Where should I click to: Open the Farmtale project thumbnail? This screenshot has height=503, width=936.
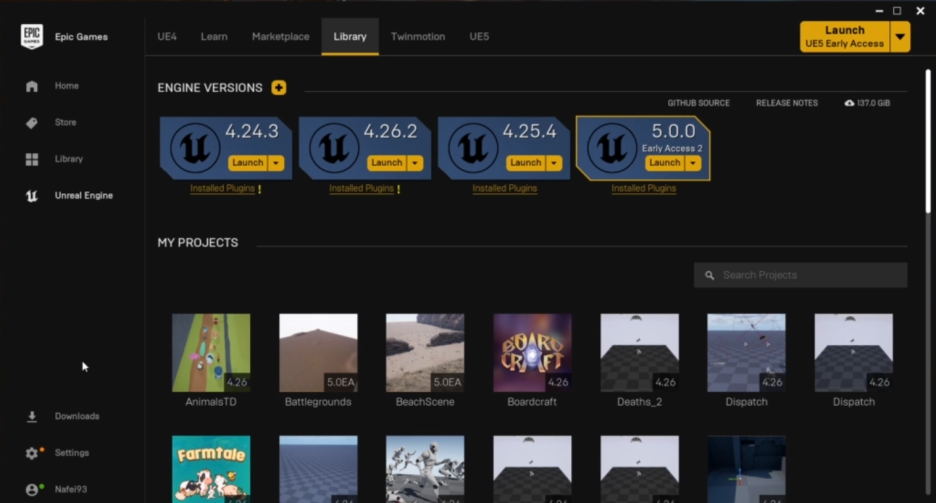click(211, 469)
